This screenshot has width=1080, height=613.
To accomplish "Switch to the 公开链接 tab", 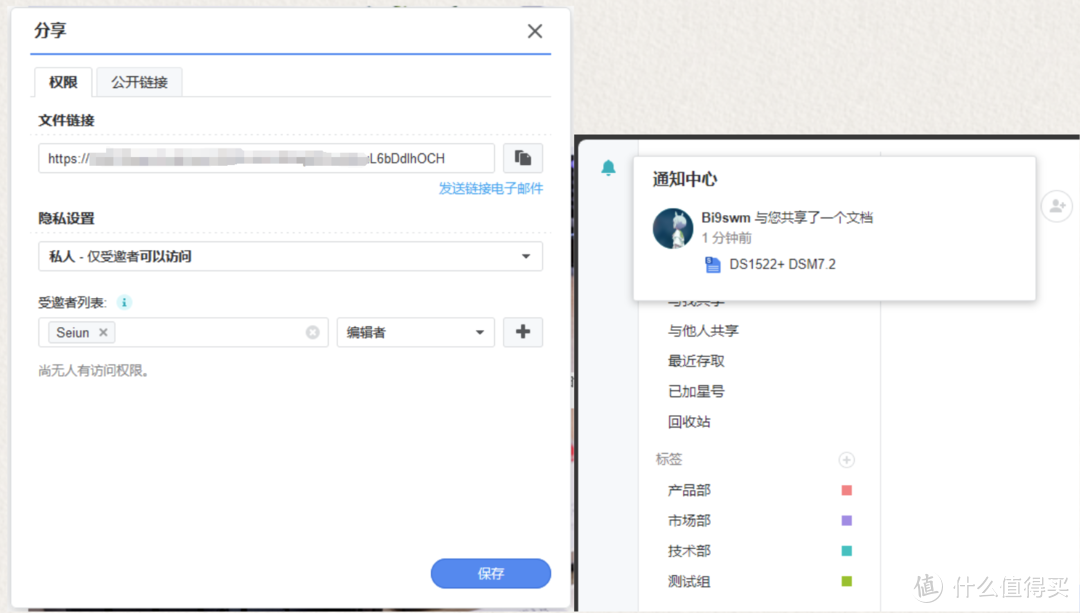I will (139, 82).
